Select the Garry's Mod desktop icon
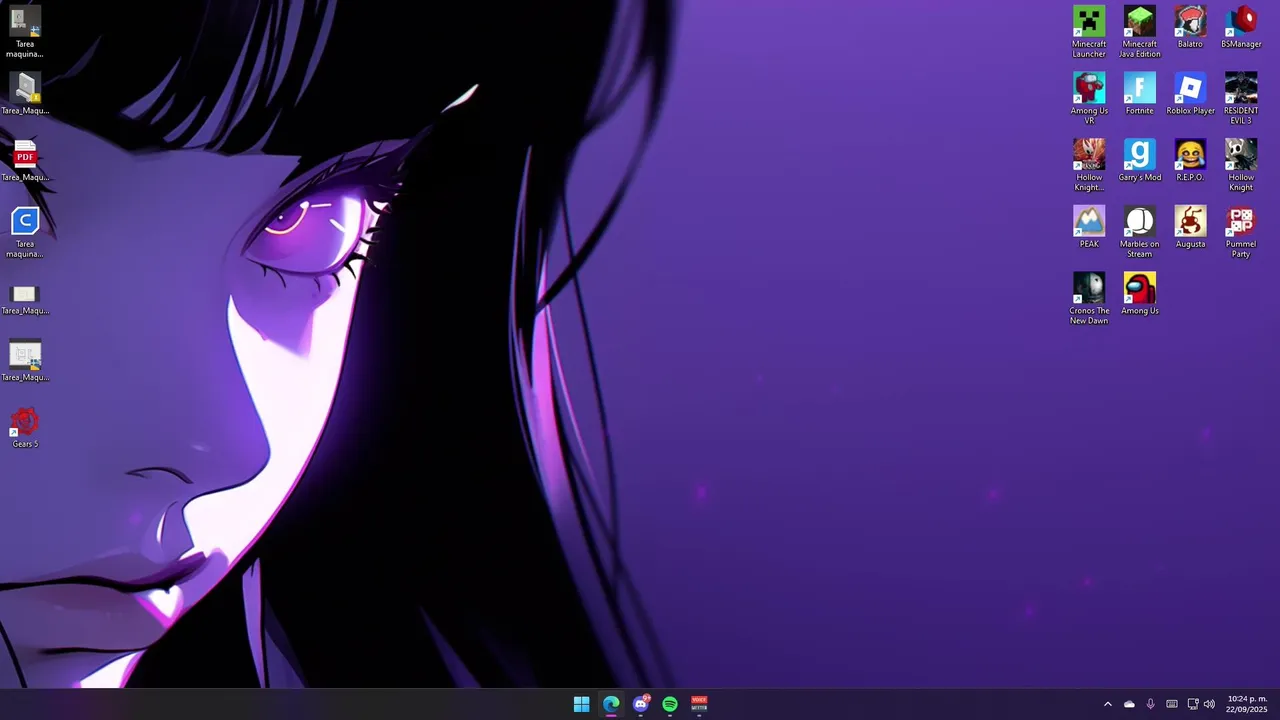The image size is (1280, 720). (x=1140, y=161)
